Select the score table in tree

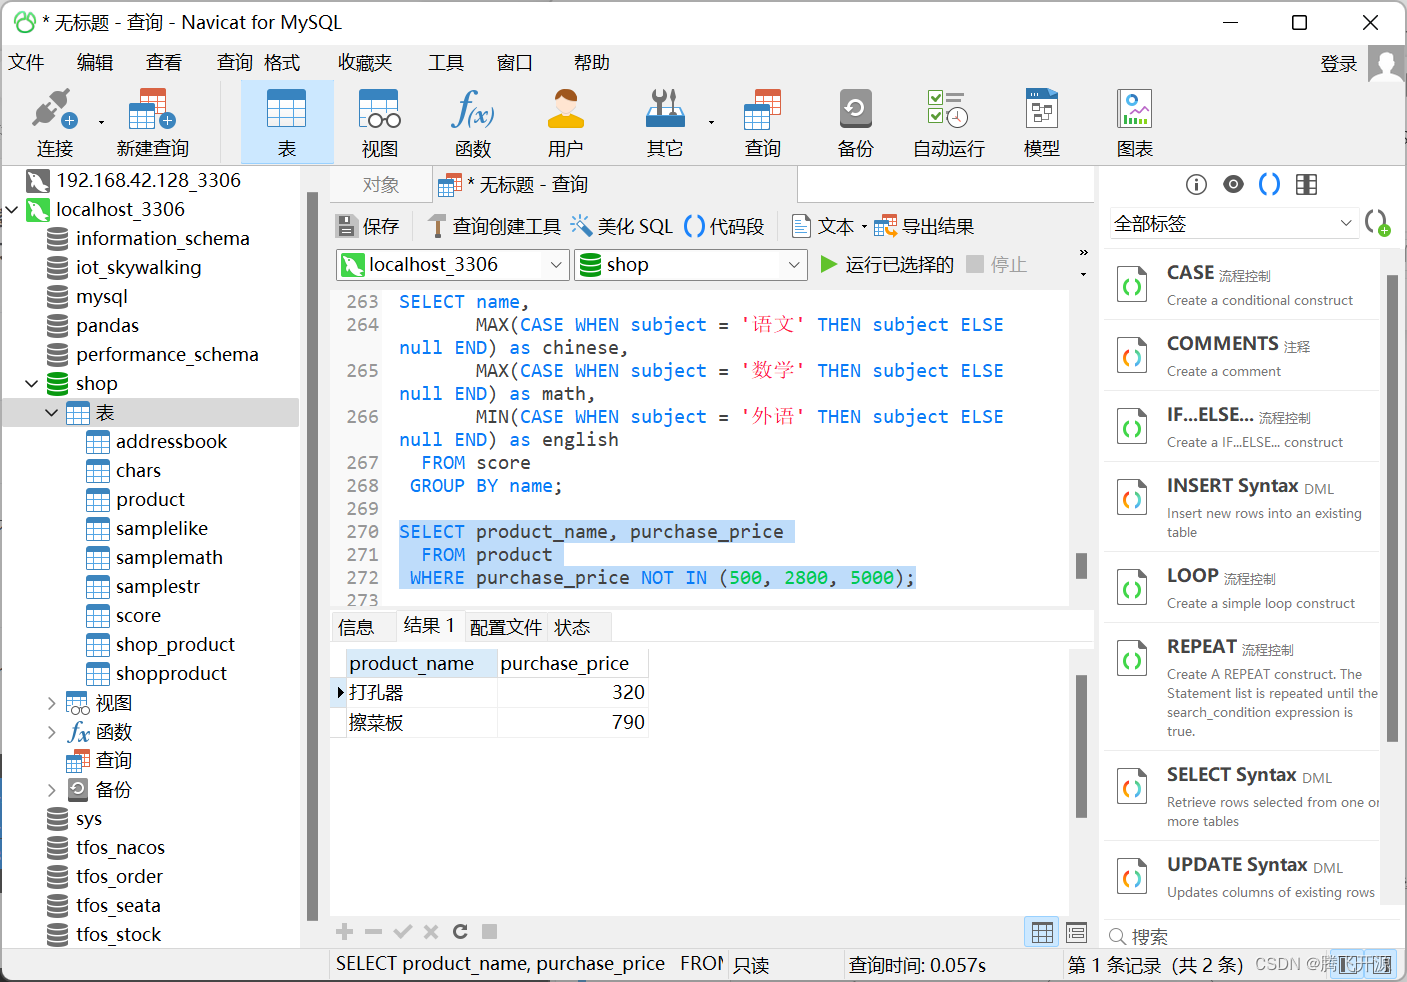click(138, 616)
